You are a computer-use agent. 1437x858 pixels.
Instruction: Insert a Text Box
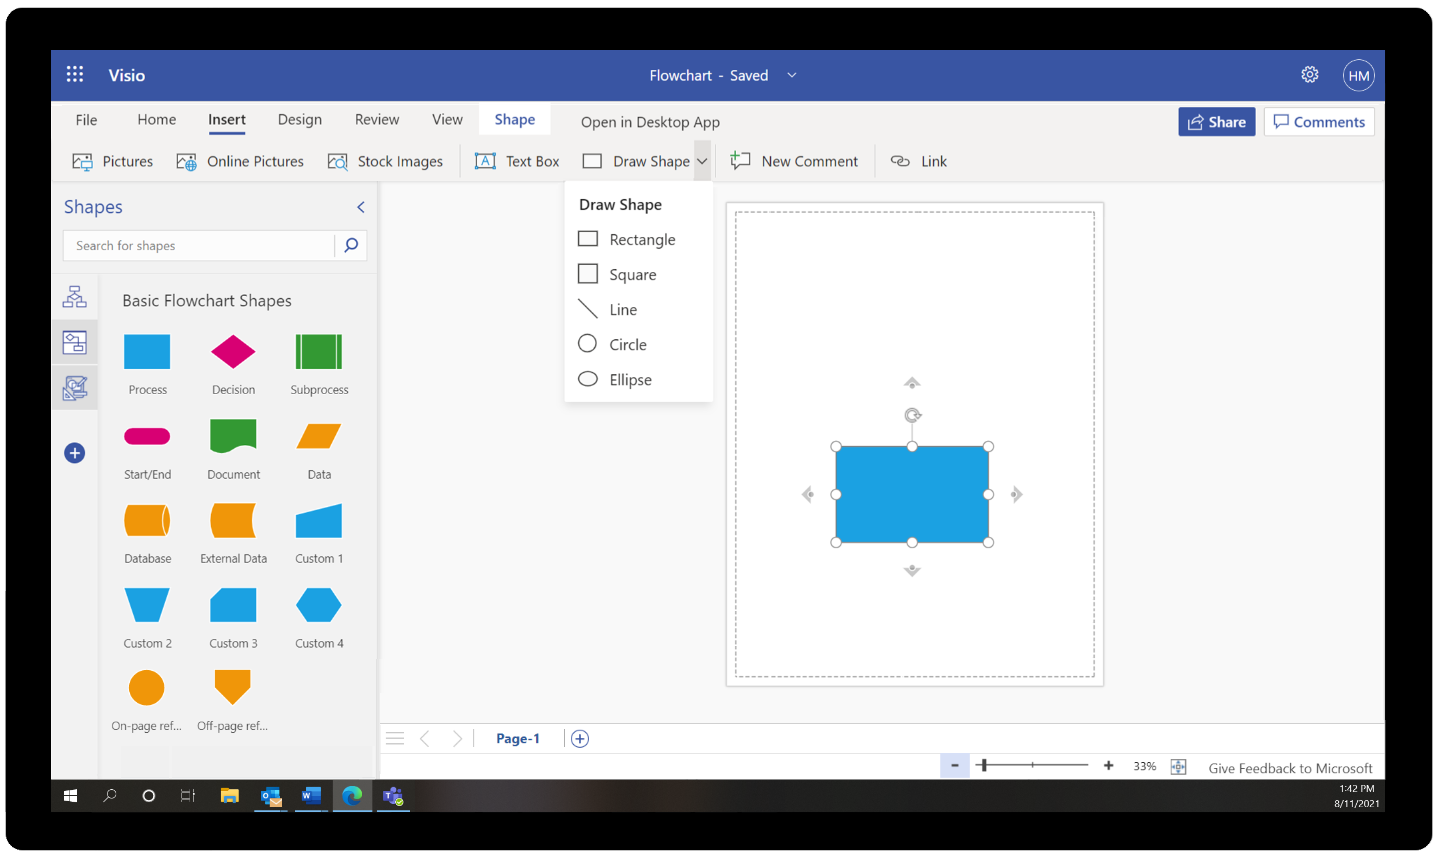(516, 161)
